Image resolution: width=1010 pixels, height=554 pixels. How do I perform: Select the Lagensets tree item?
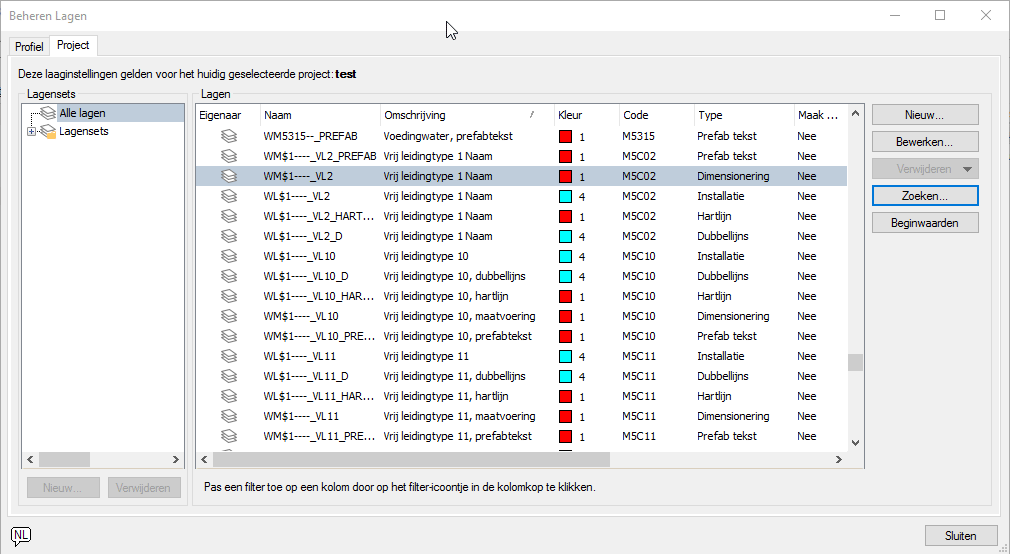pos(84,131)
